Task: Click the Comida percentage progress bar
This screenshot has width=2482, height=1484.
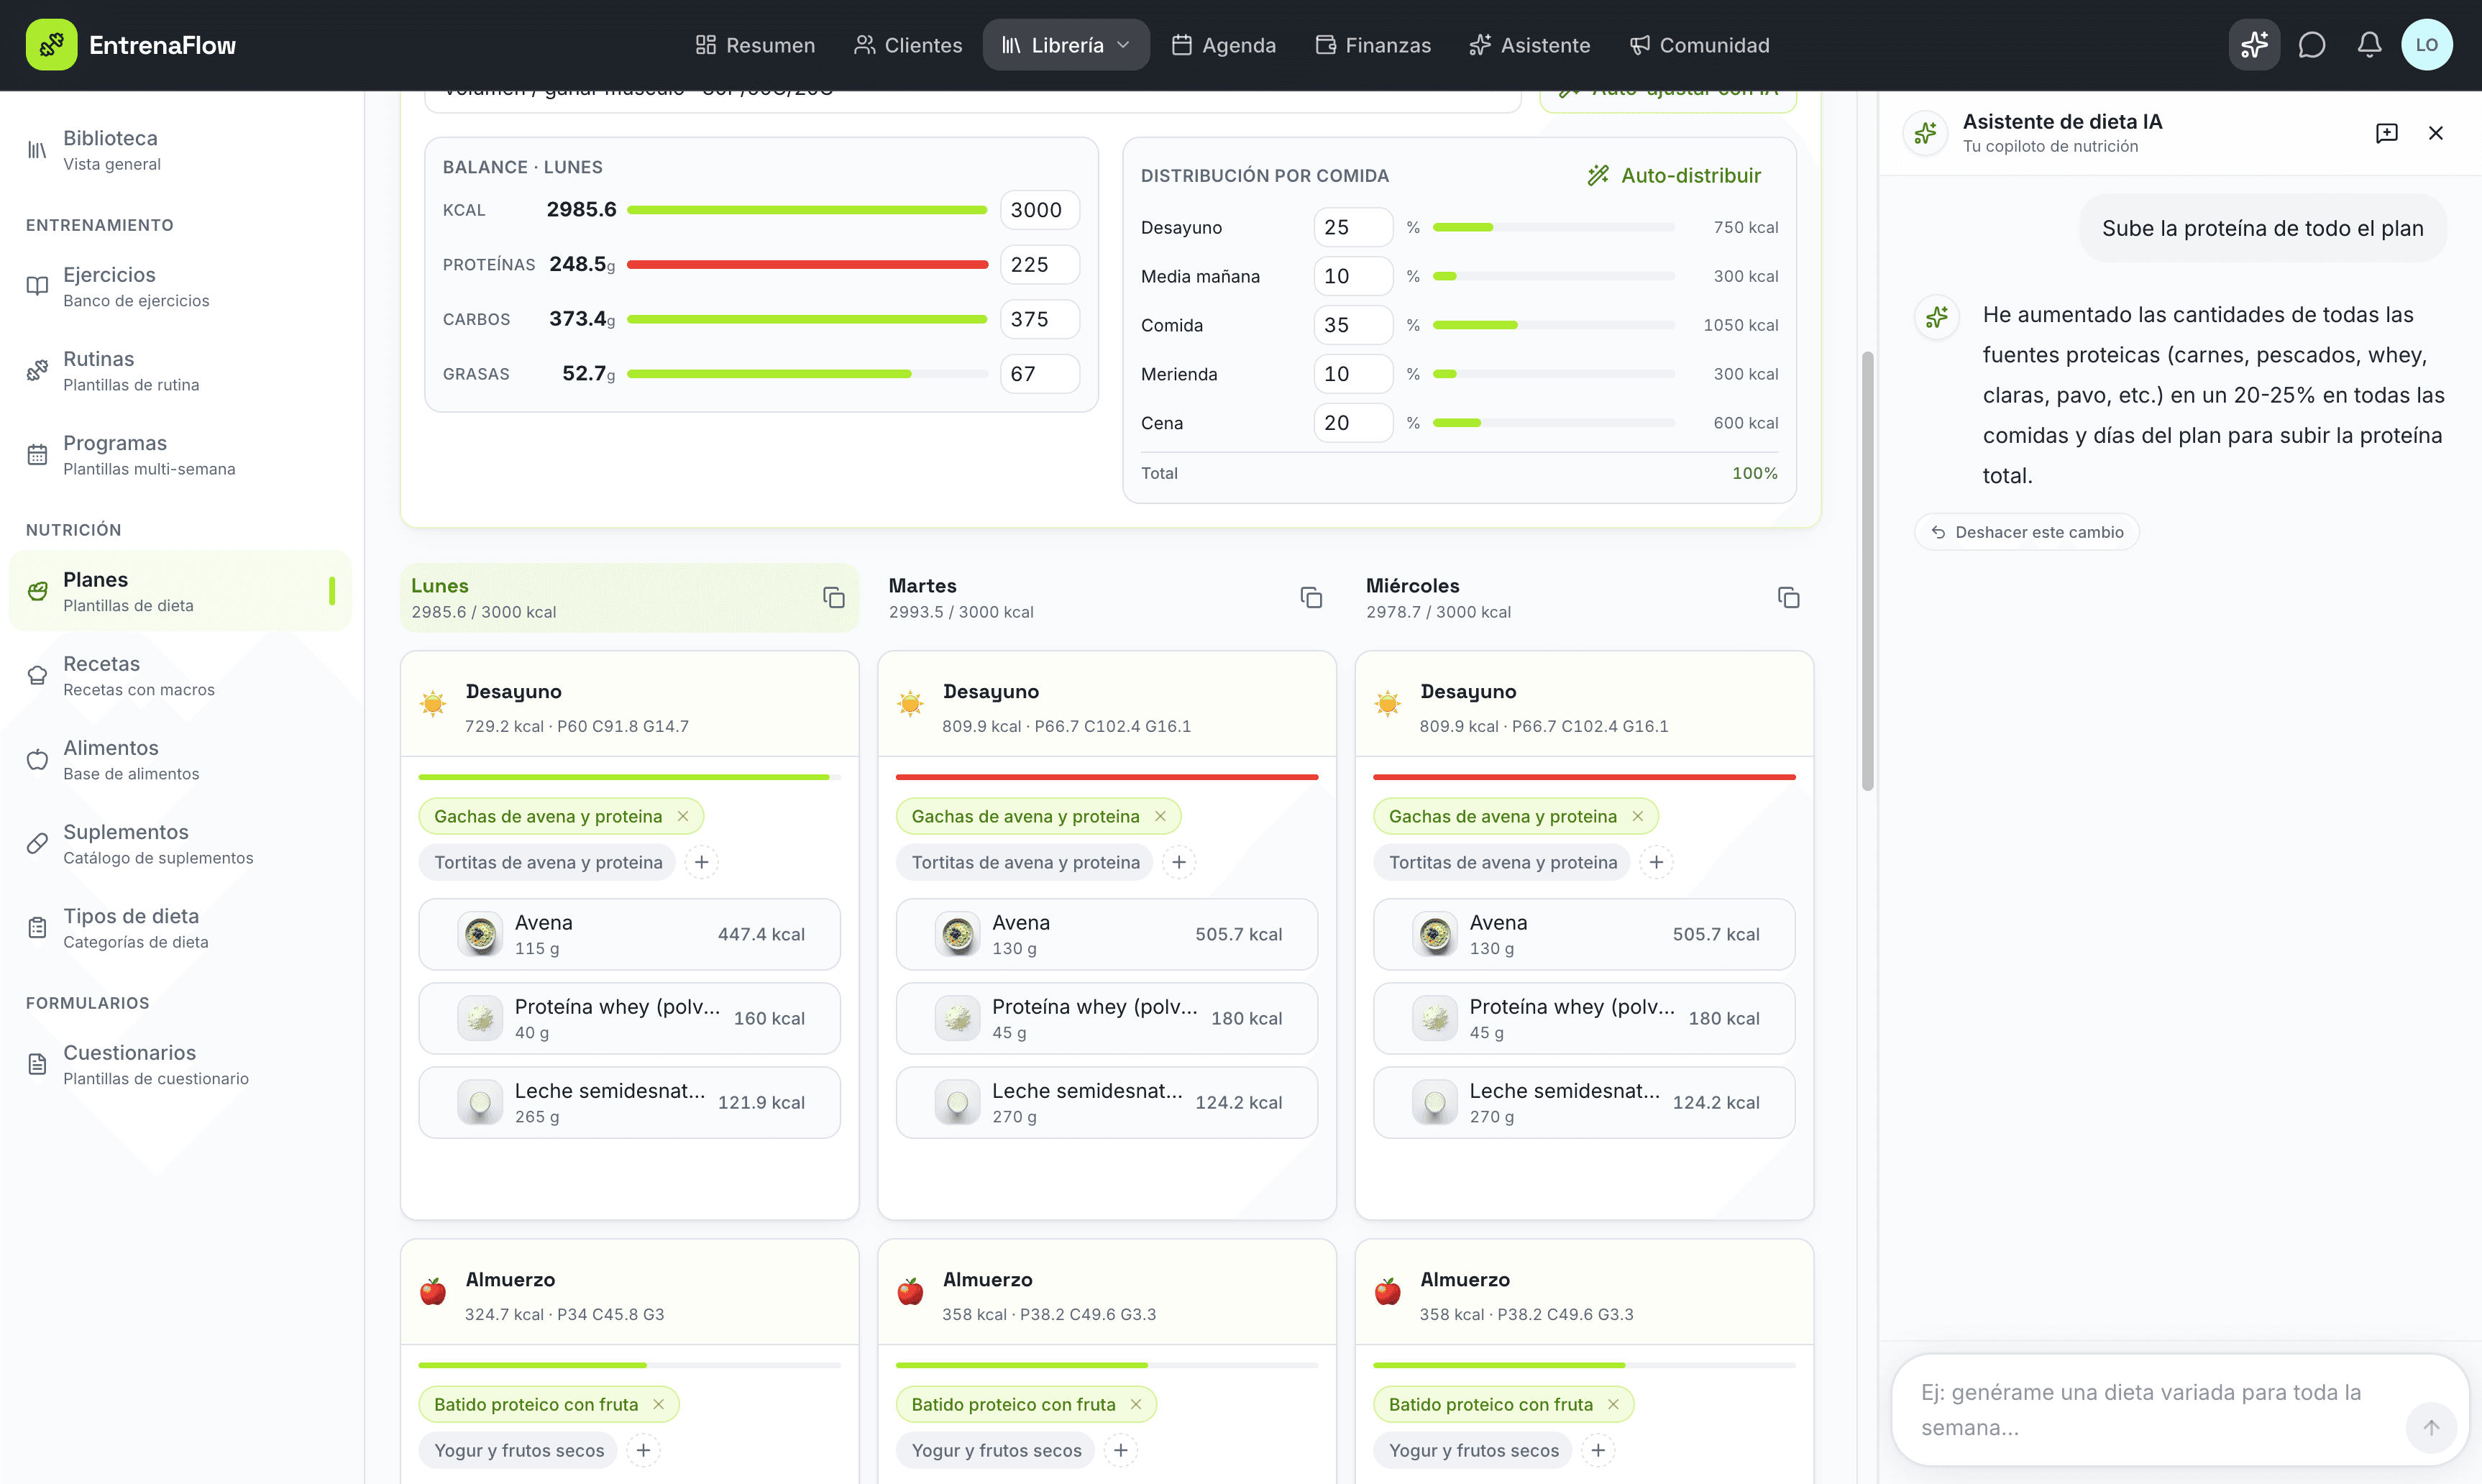Action: click(1553, 325)
